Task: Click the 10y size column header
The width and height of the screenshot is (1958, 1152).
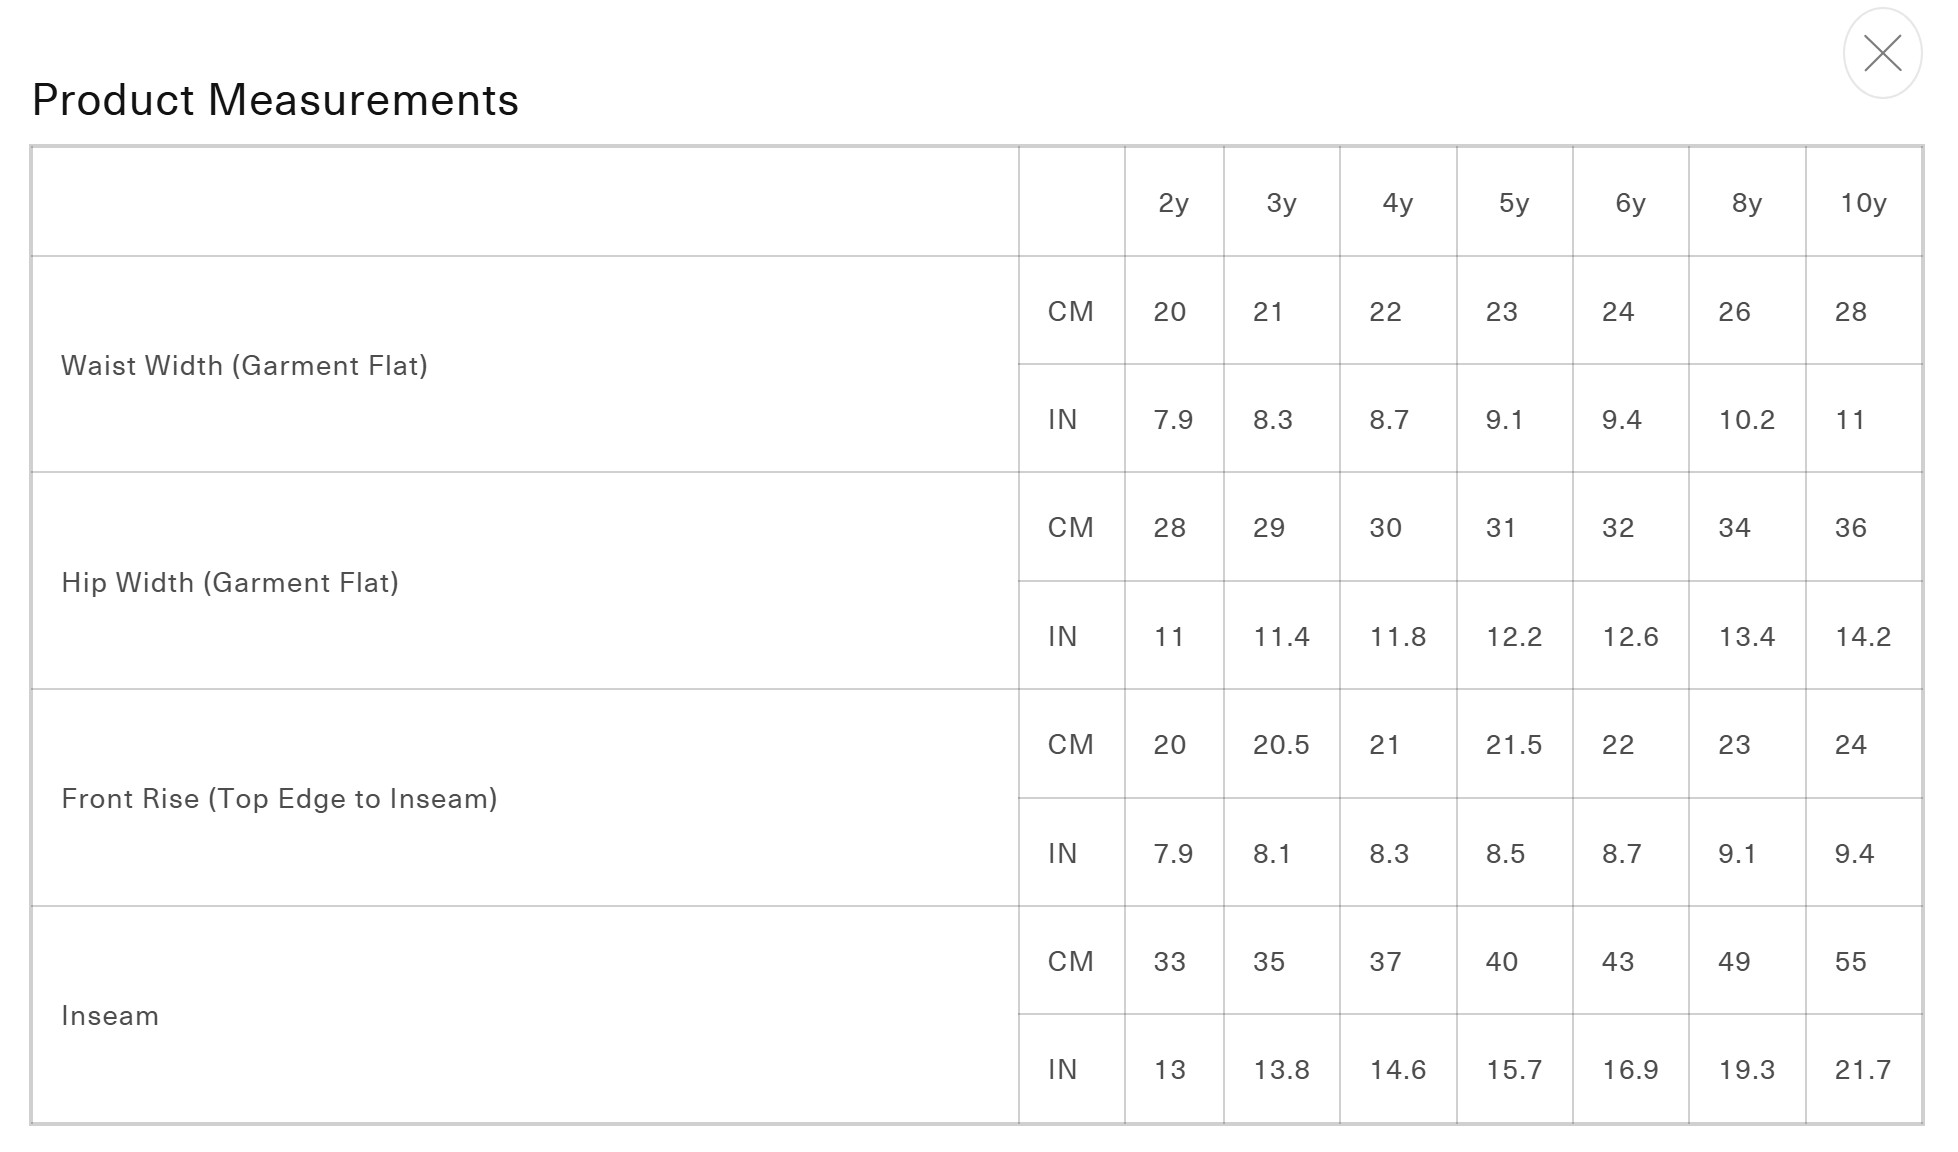Action: (1863, 203)
